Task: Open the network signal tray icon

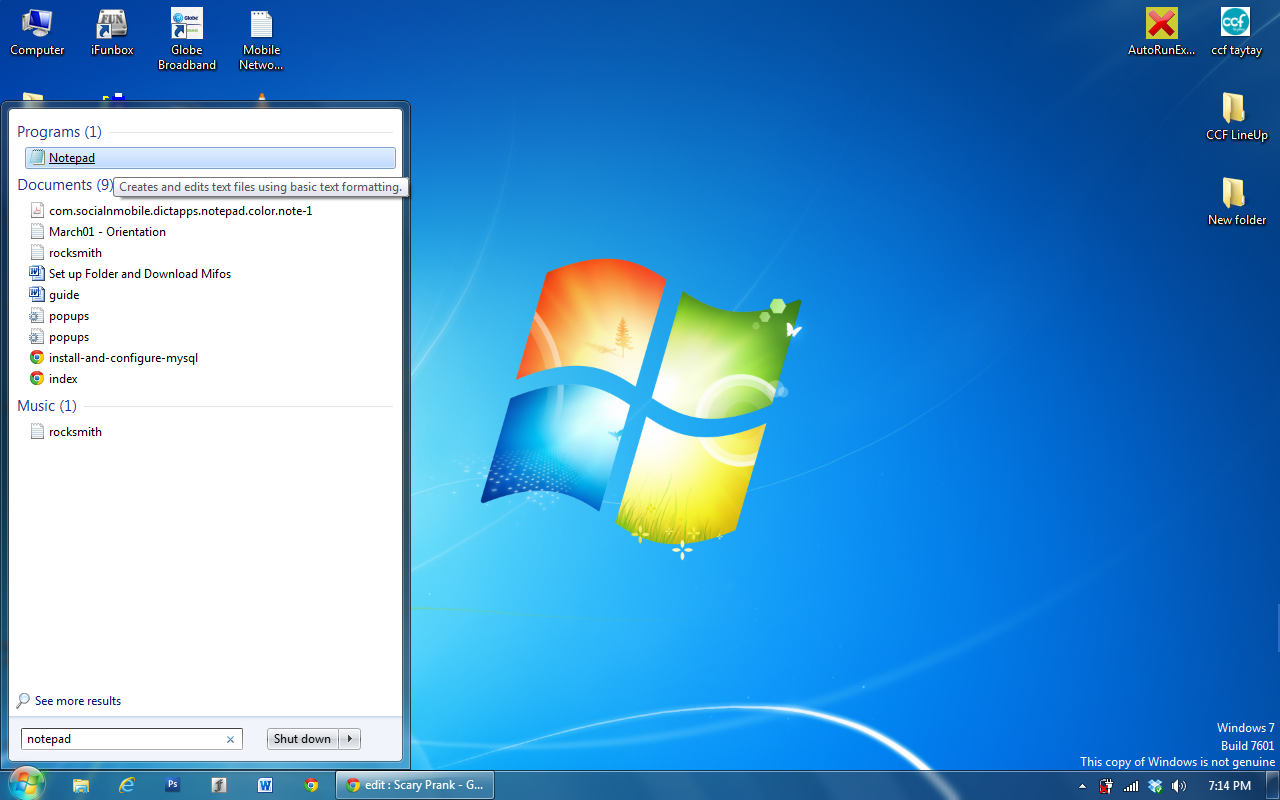Action: point(1131,786)
